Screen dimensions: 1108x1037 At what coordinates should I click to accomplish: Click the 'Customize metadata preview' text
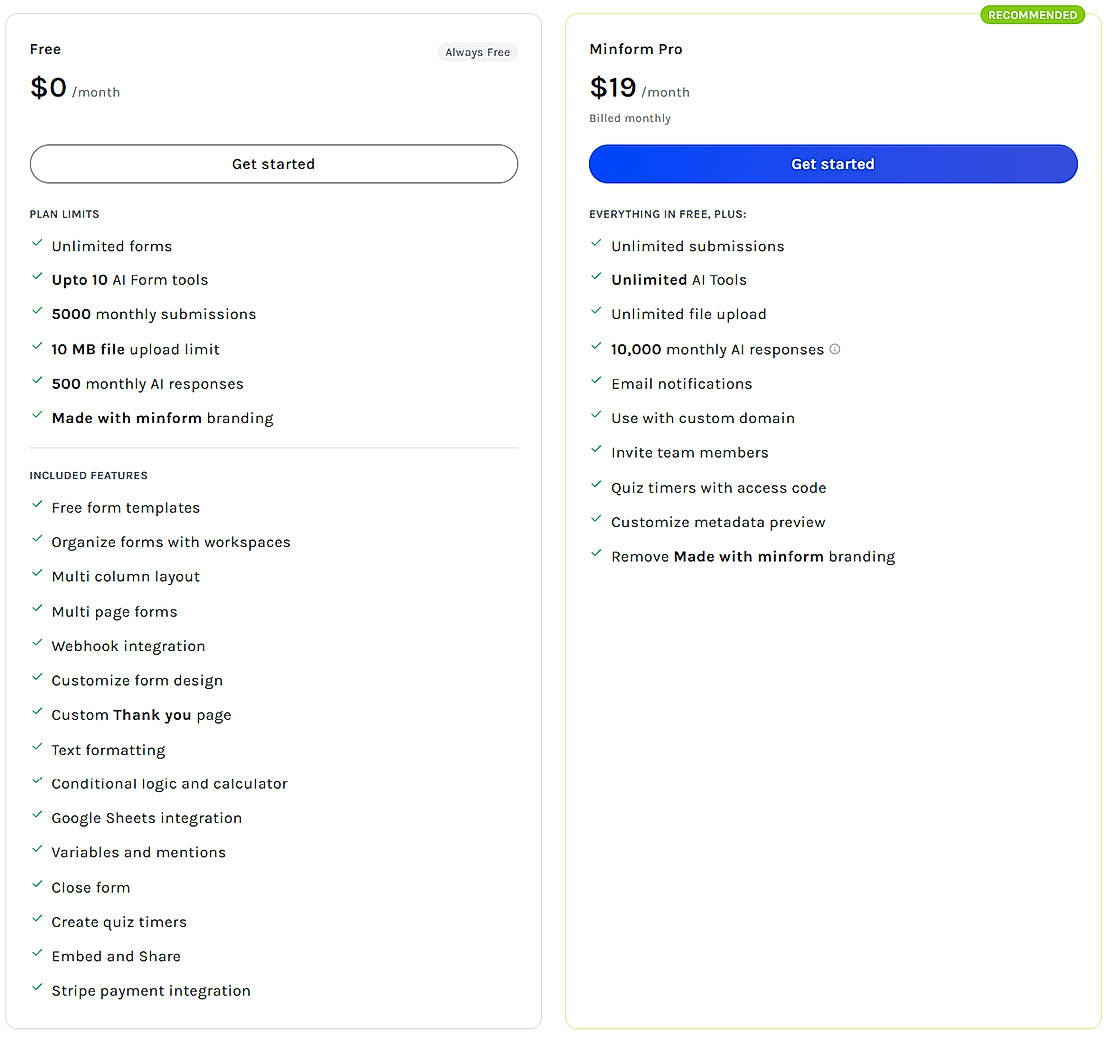click(x=719, y=523)
